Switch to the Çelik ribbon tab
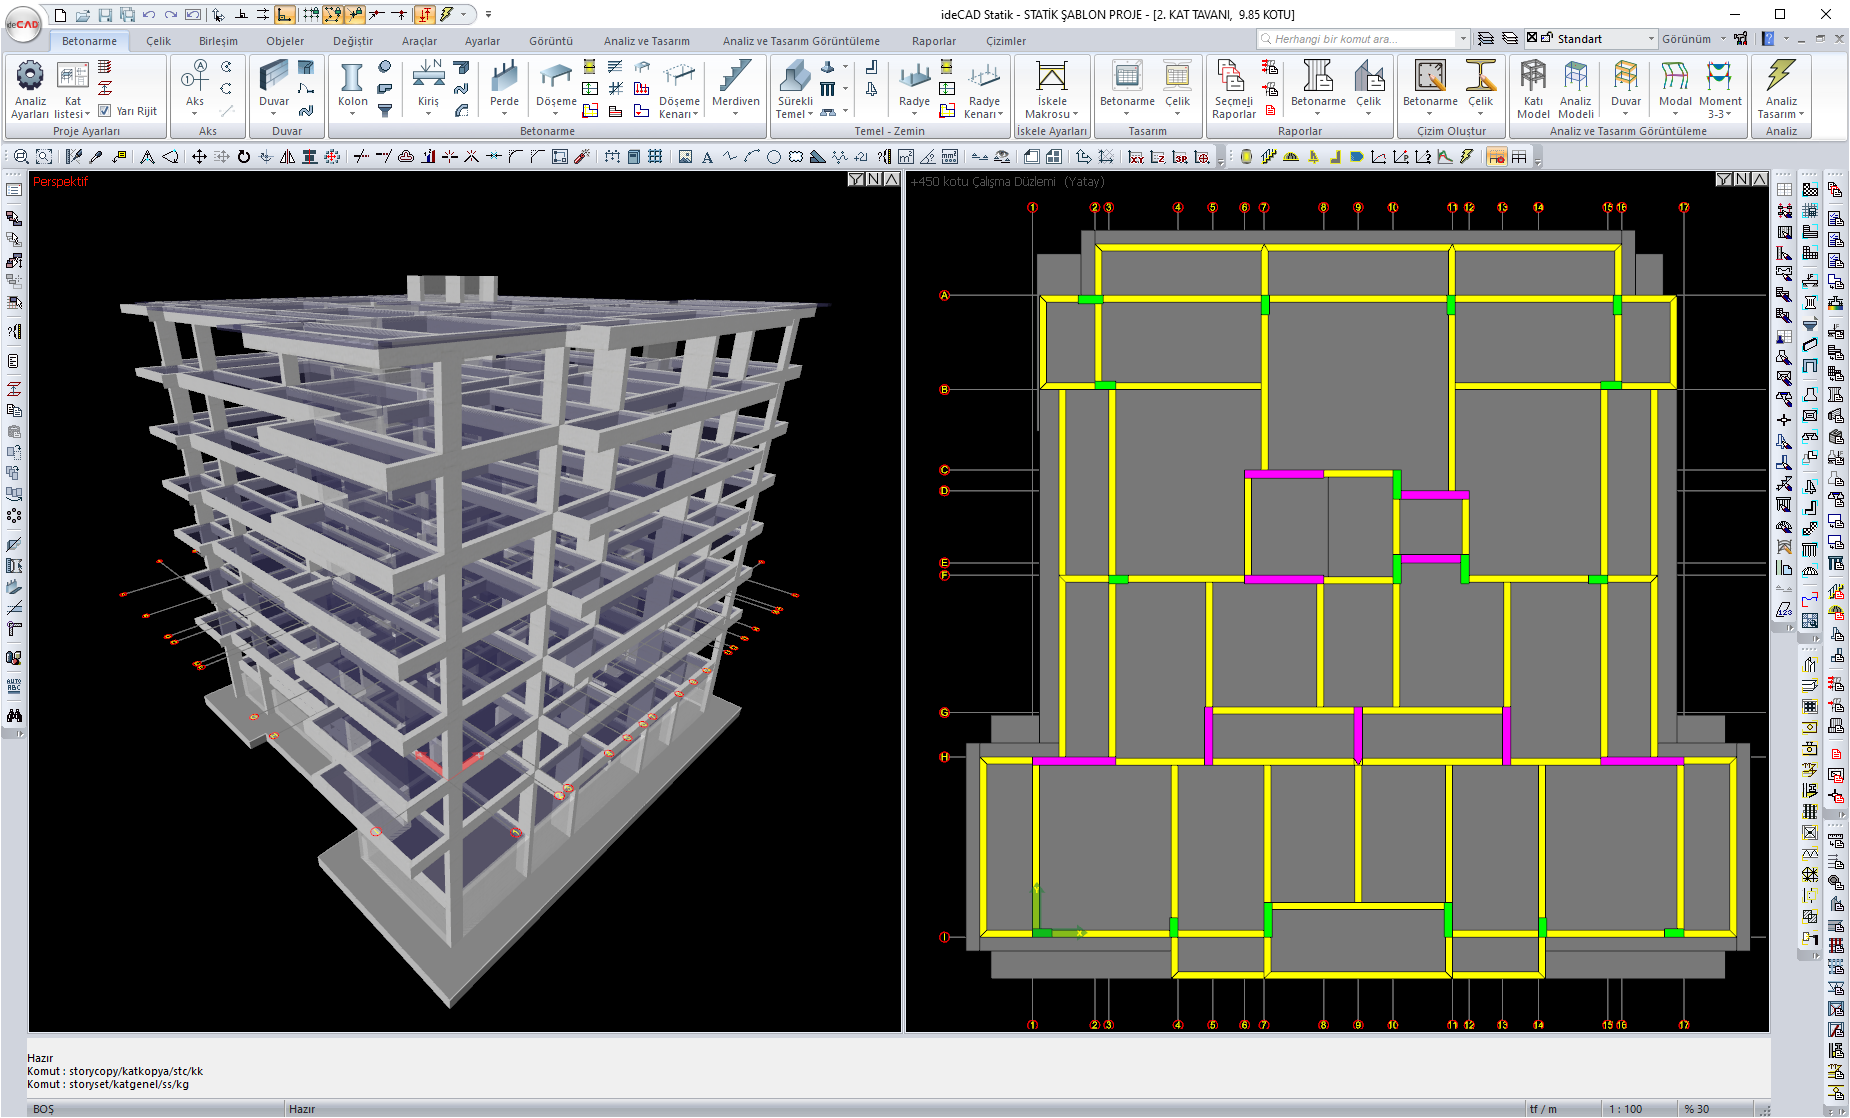1850x1118 pixels. pos(158,41)
